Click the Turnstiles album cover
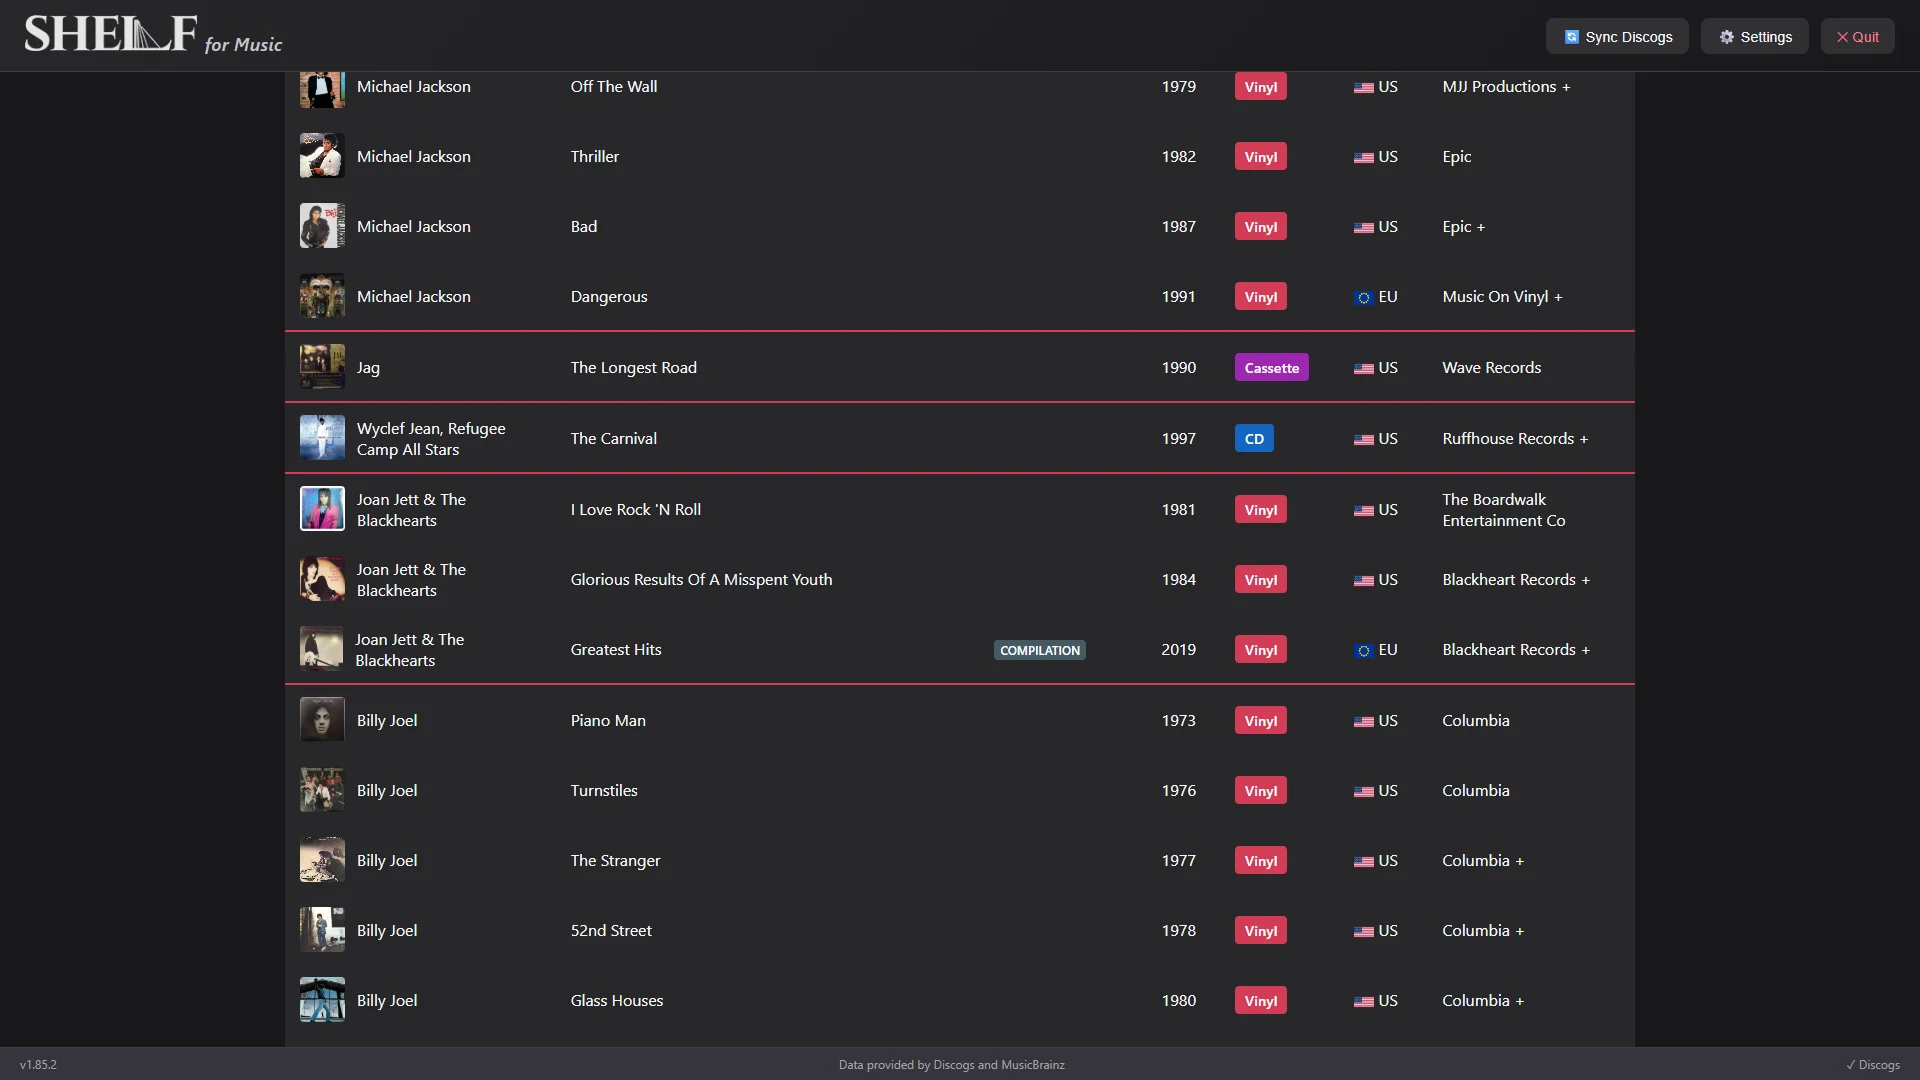 point(322,790)
